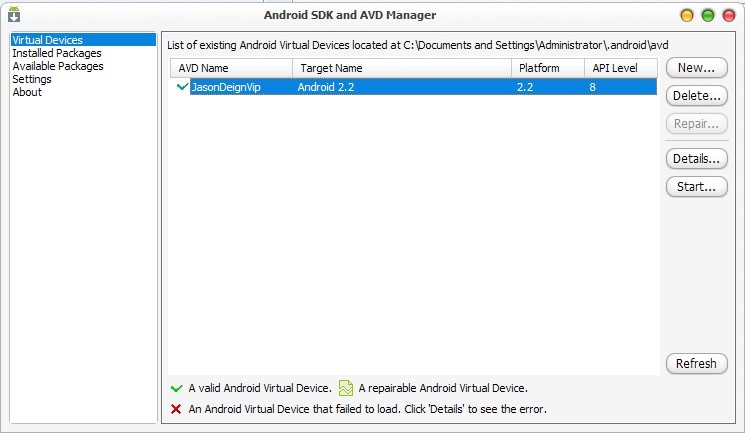Screen dimensions: 745x433
Task: Click the Repair... button
Action: click(x=696, y=124)
